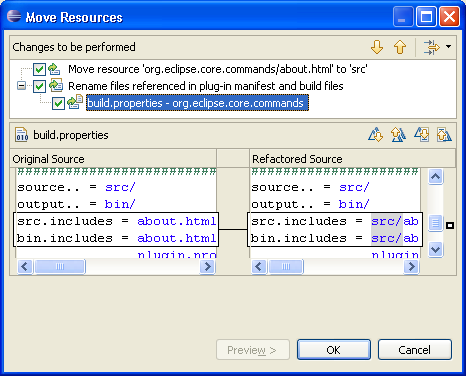Click the Refactored Source horizontal scroll right arrow
This screenshot has width=466, height=376.
pos(411,267)
